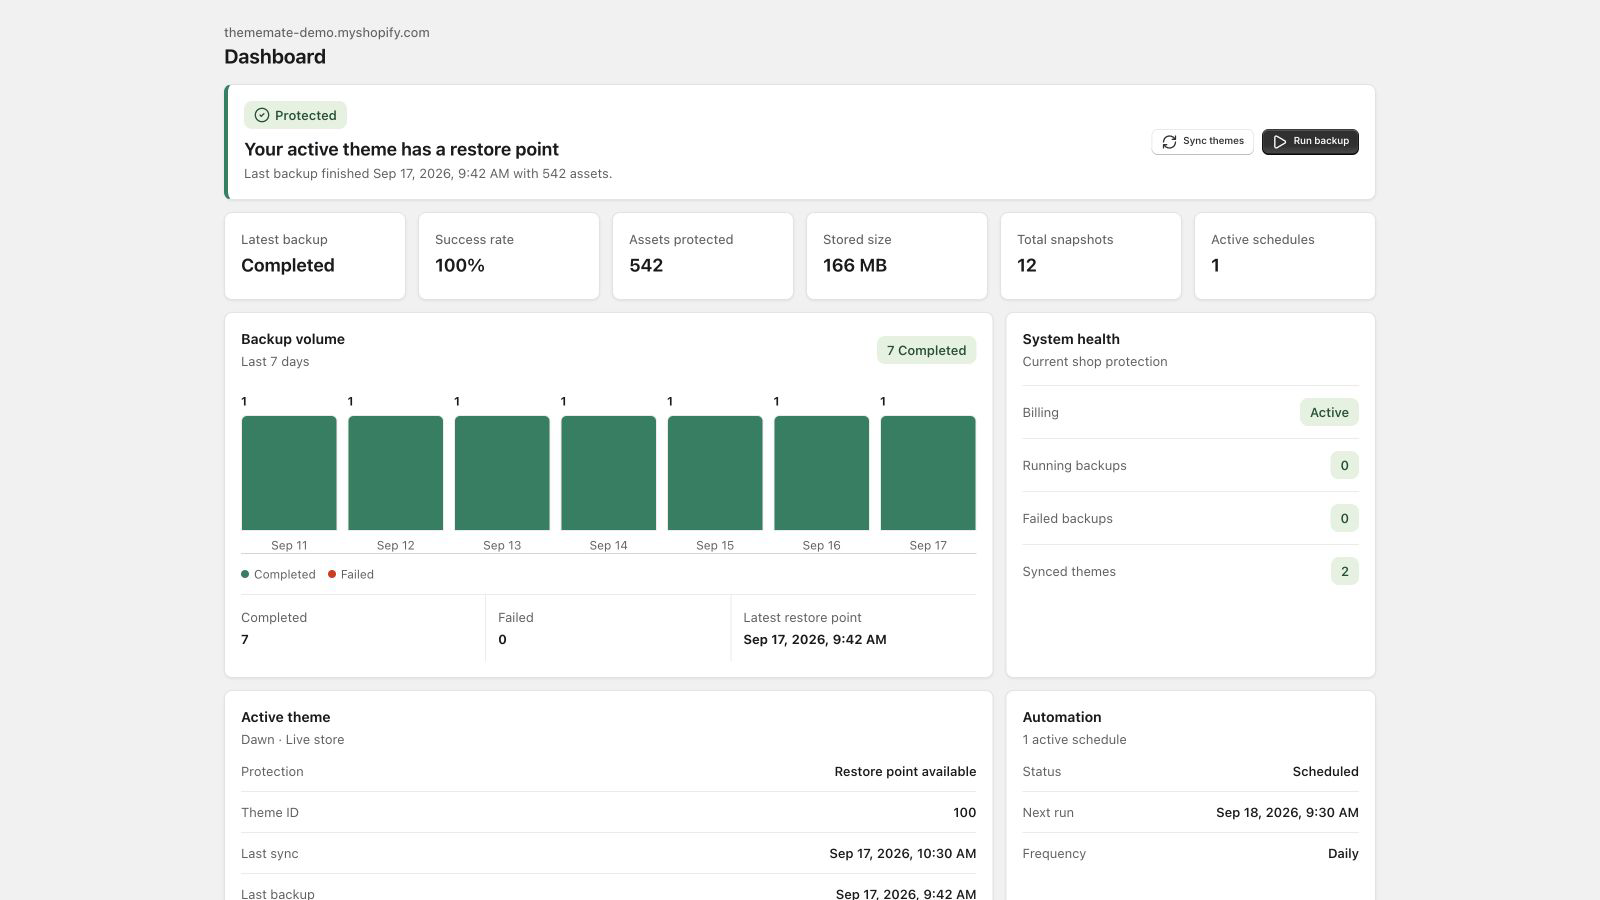Open the Total snapshots card
Viewport: 1600px width, 900px height.
click(x=1091, y=256)
